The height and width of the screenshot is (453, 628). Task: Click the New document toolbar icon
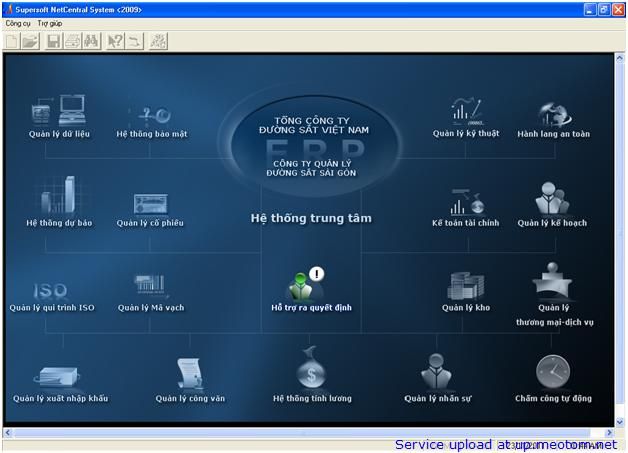12,41
